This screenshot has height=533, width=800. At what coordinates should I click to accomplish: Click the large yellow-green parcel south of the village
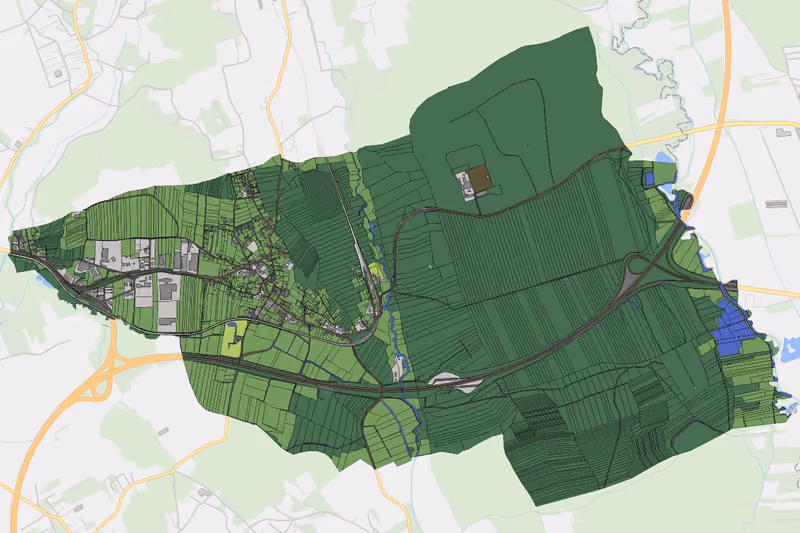point(233,339)
